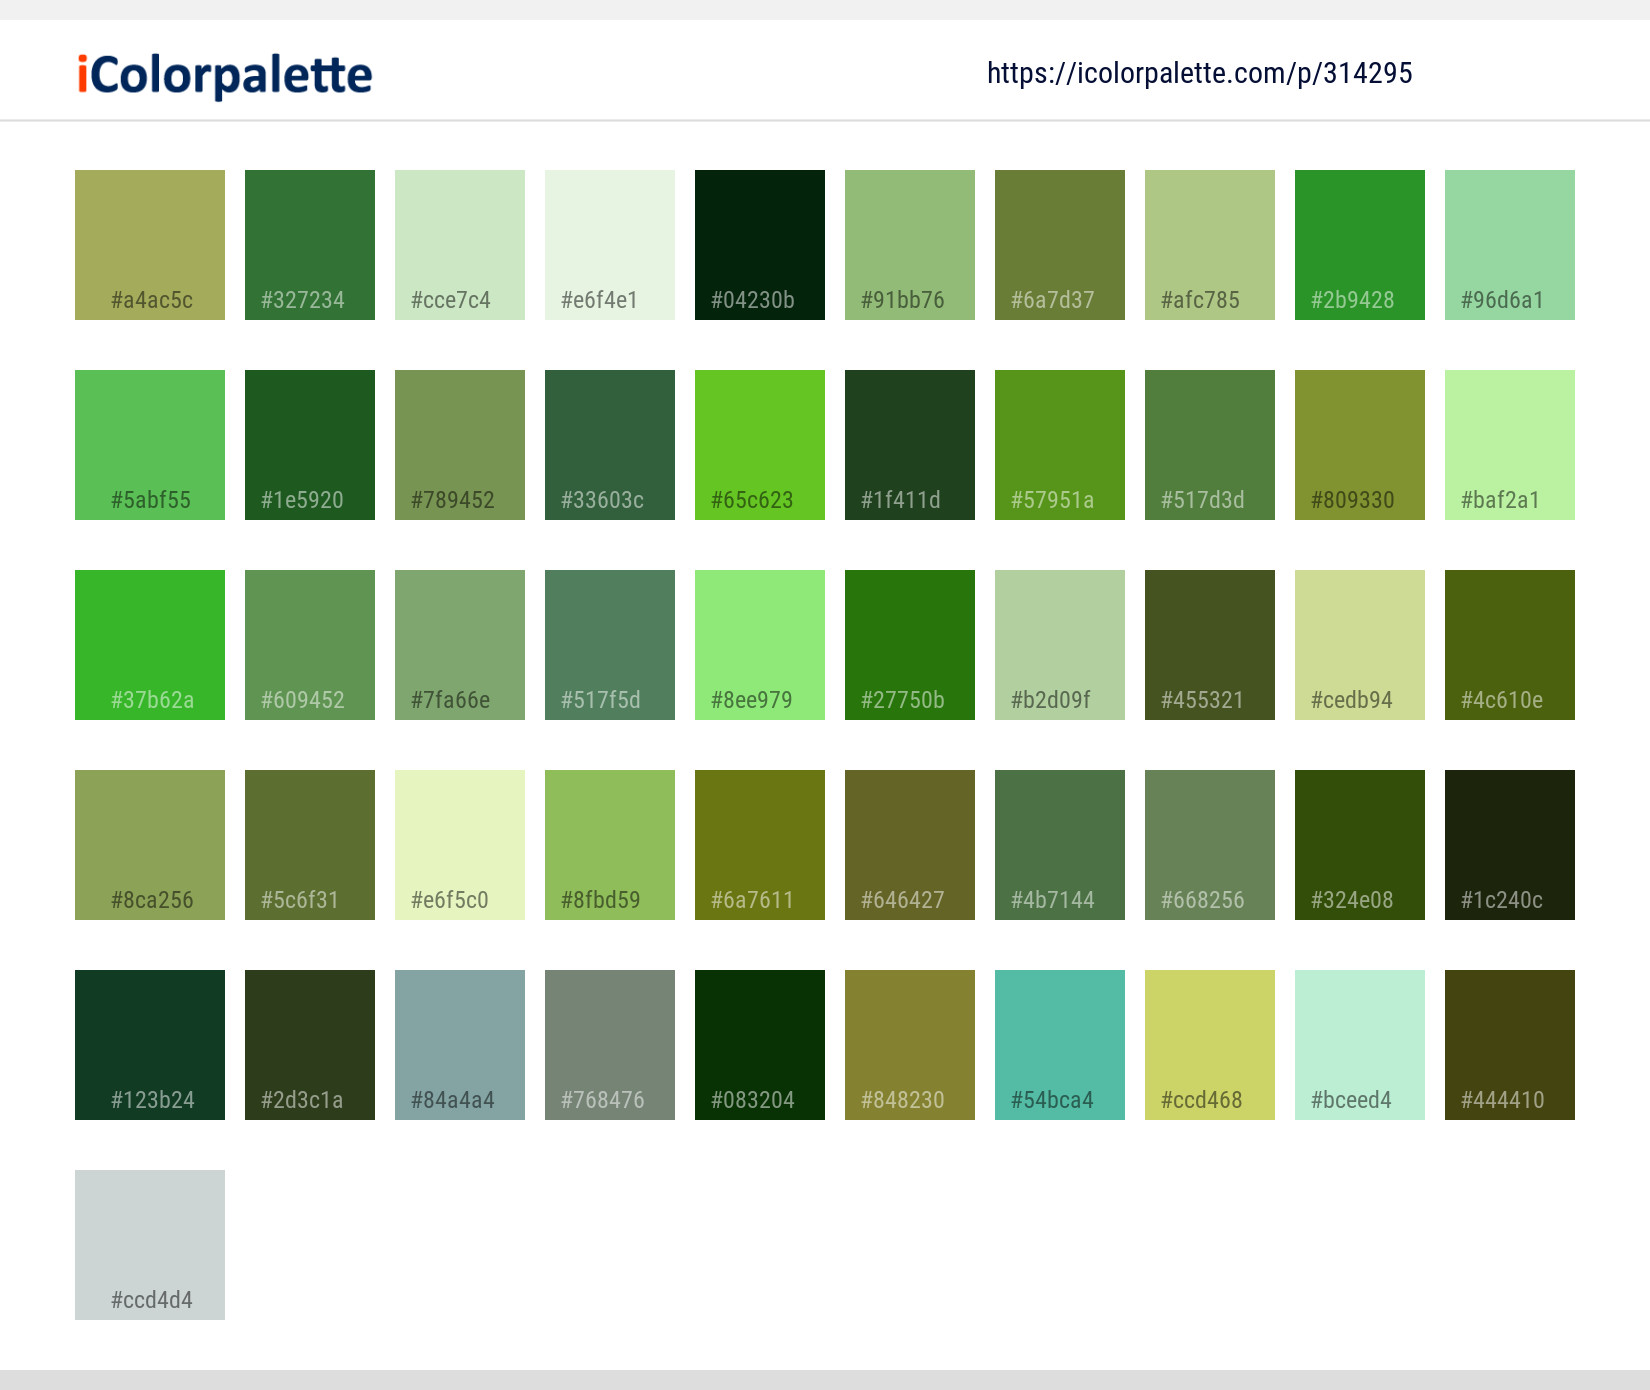Select the #bceed4 pale mint swatch
The width and height of the screenshot is (1650, 1390).
[1360, 1045]
